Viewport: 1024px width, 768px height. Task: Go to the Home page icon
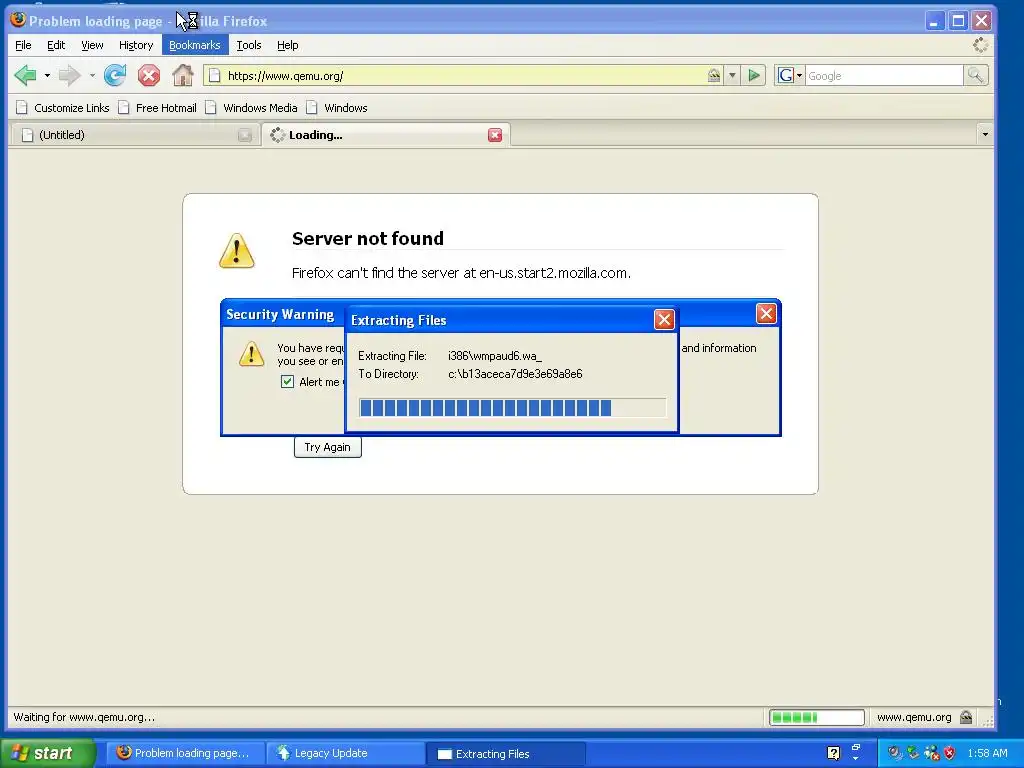pyautogui.click(x=183, y=76)
